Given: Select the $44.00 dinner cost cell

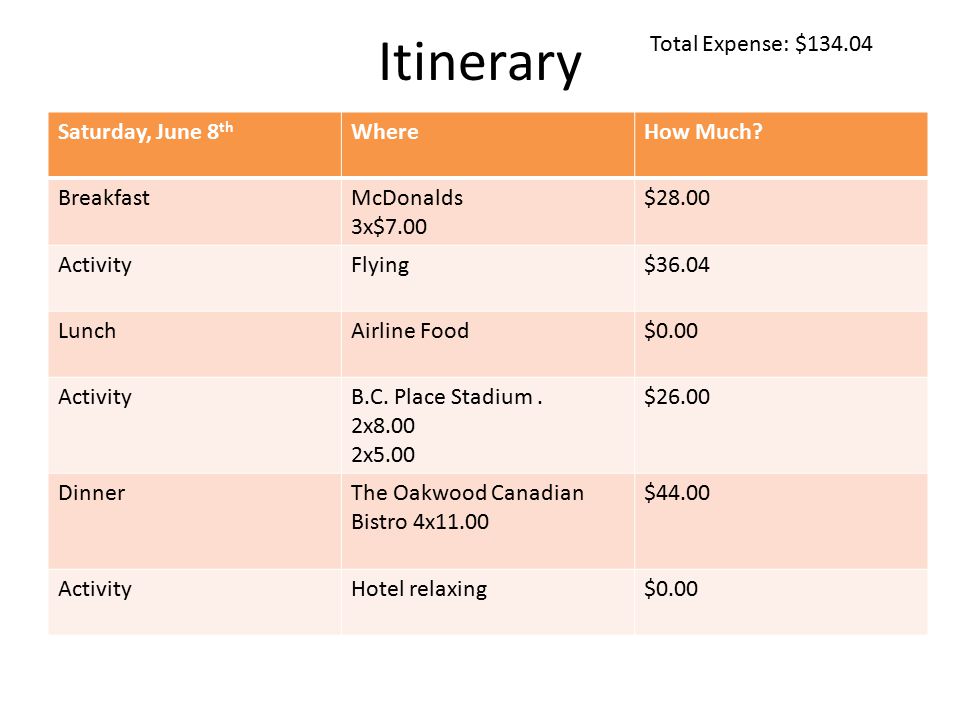Looking at the screenshot, I should click(781, 521).
